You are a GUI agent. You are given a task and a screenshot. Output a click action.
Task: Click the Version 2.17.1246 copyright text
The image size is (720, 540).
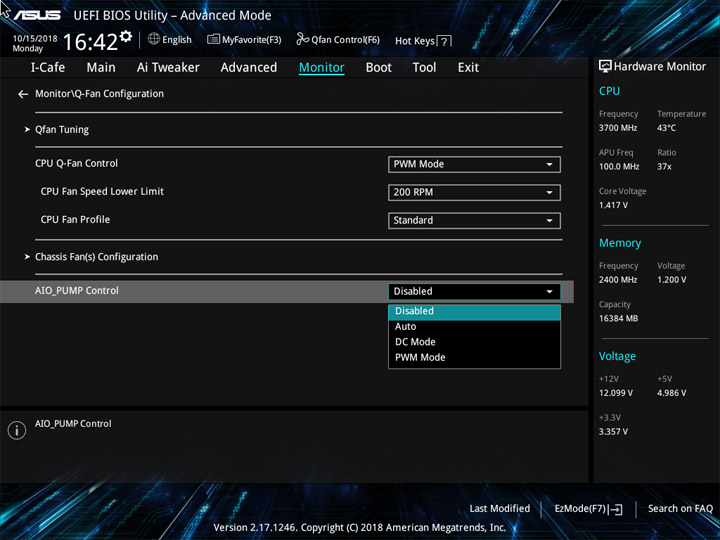(x=360, y=528)
